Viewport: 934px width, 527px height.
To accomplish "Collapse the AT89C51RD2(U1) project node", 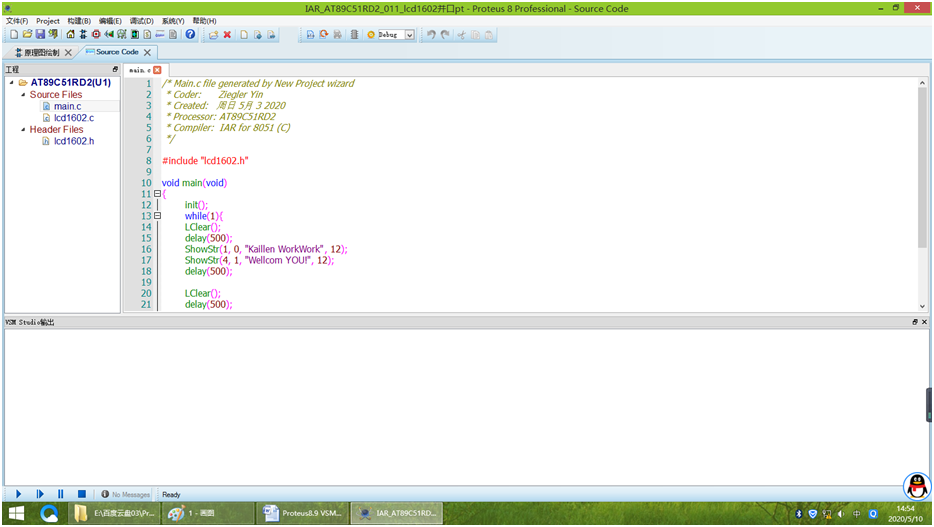I will [11, 83].
